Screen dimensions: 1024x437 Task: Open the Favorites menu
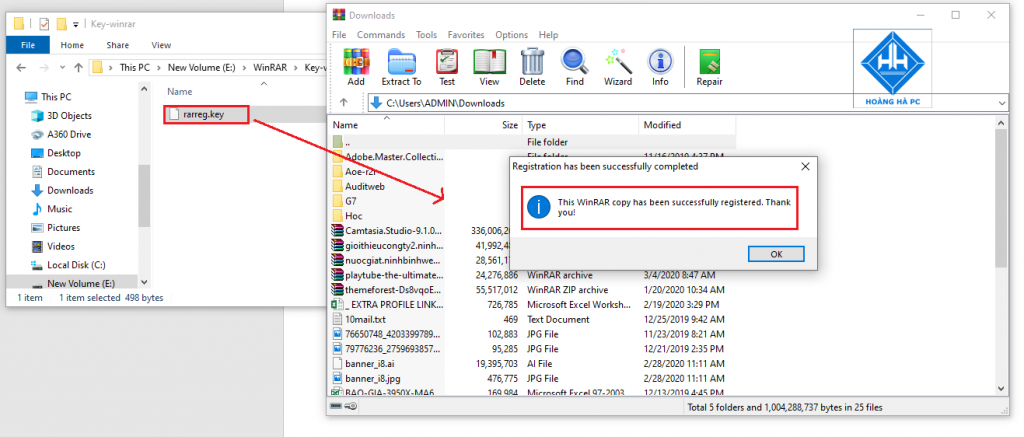pos(466,35)
